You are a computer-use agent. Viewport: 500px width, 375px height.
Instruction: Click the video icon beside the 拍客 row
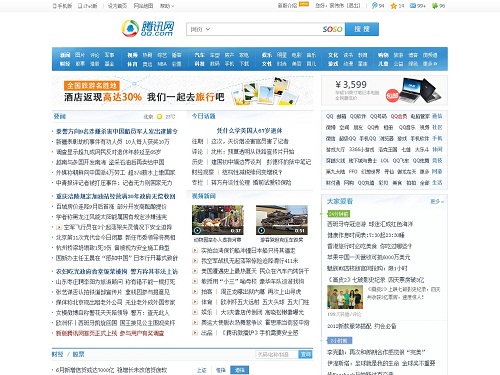[195, 291]
